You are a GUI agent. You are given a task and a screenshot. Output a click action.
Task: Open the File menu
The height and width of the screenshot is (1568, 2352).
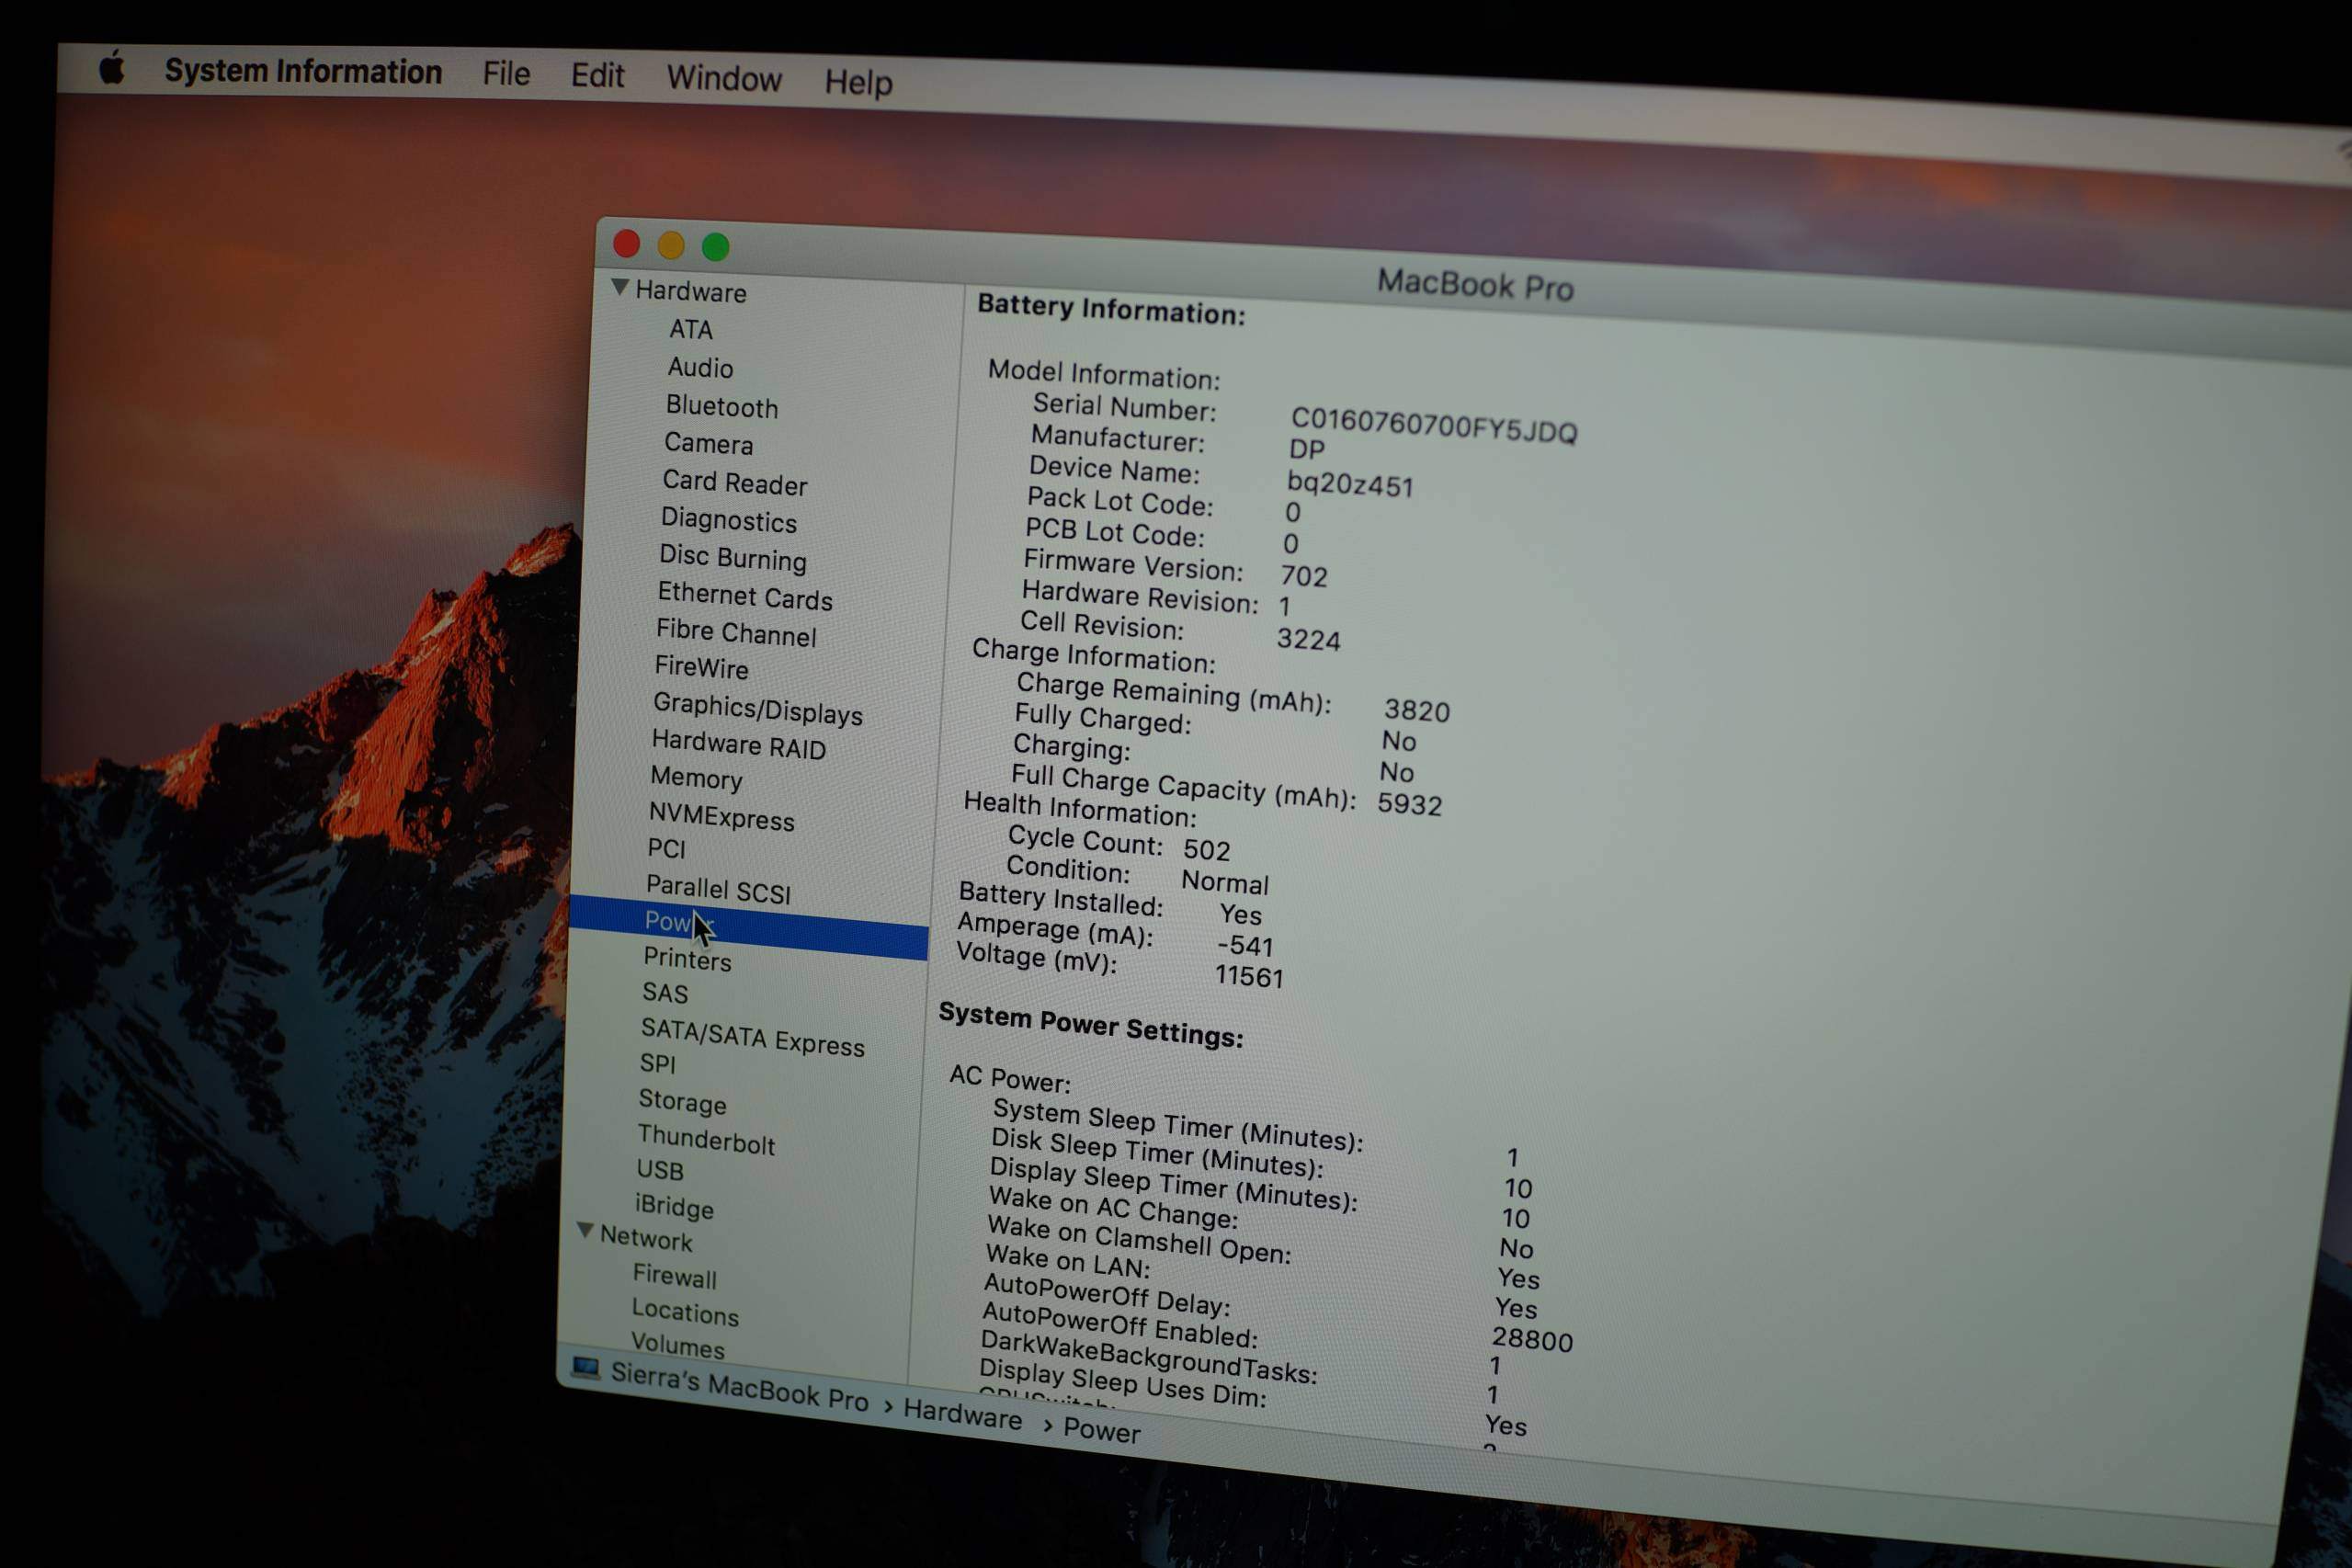(506, 73)
